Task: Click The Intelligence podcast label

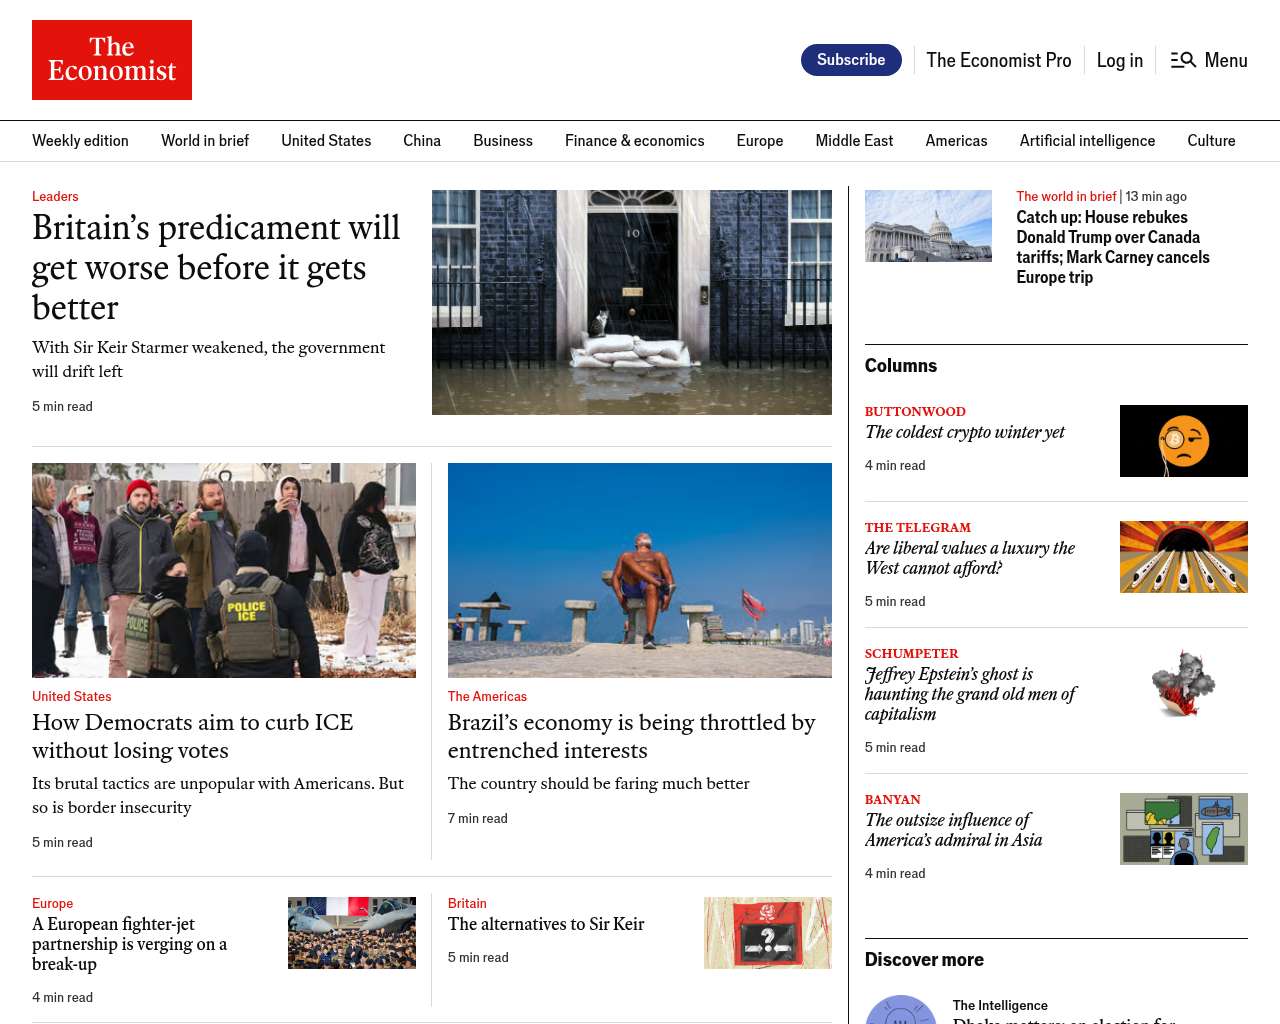Action: click(x=1000, y=1005)
